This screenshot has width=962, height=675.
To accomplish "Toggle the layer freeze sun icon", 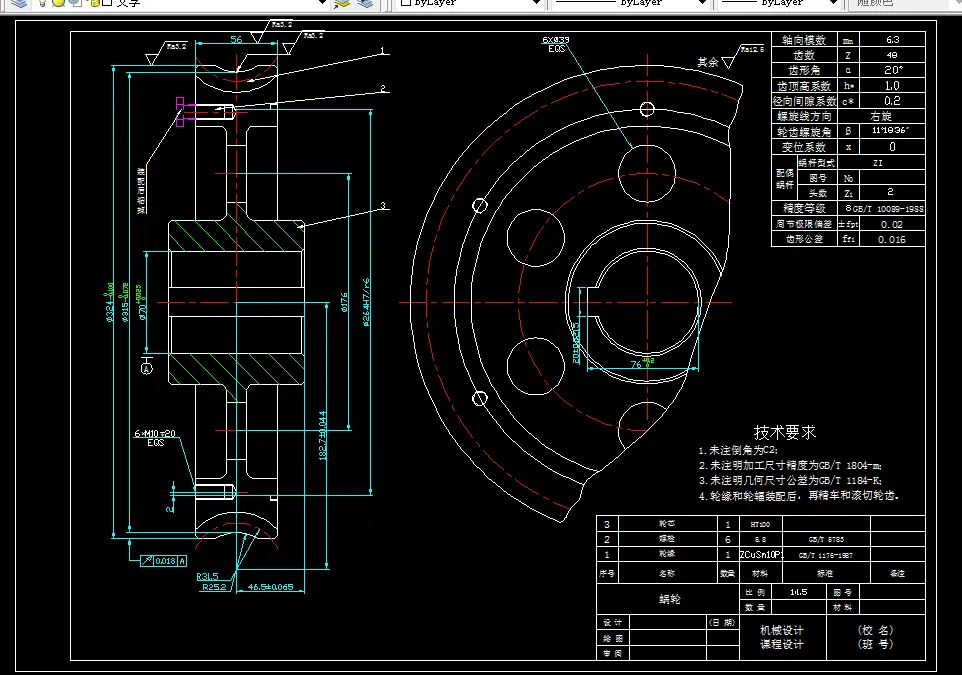I will pyautogui.click(x=58, y=3).
